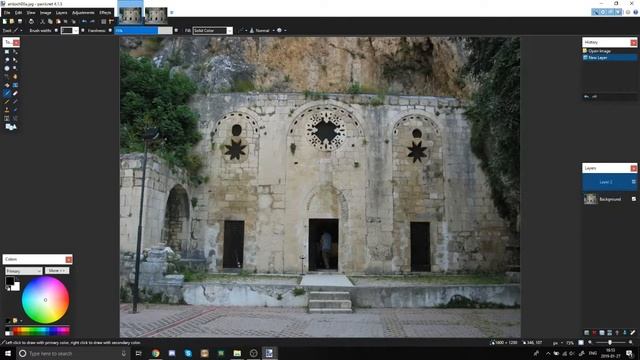Image resolution: width=640 pixels, height=360 pixels.
Task: Click the Cut scissors icon
Action: 42,21
